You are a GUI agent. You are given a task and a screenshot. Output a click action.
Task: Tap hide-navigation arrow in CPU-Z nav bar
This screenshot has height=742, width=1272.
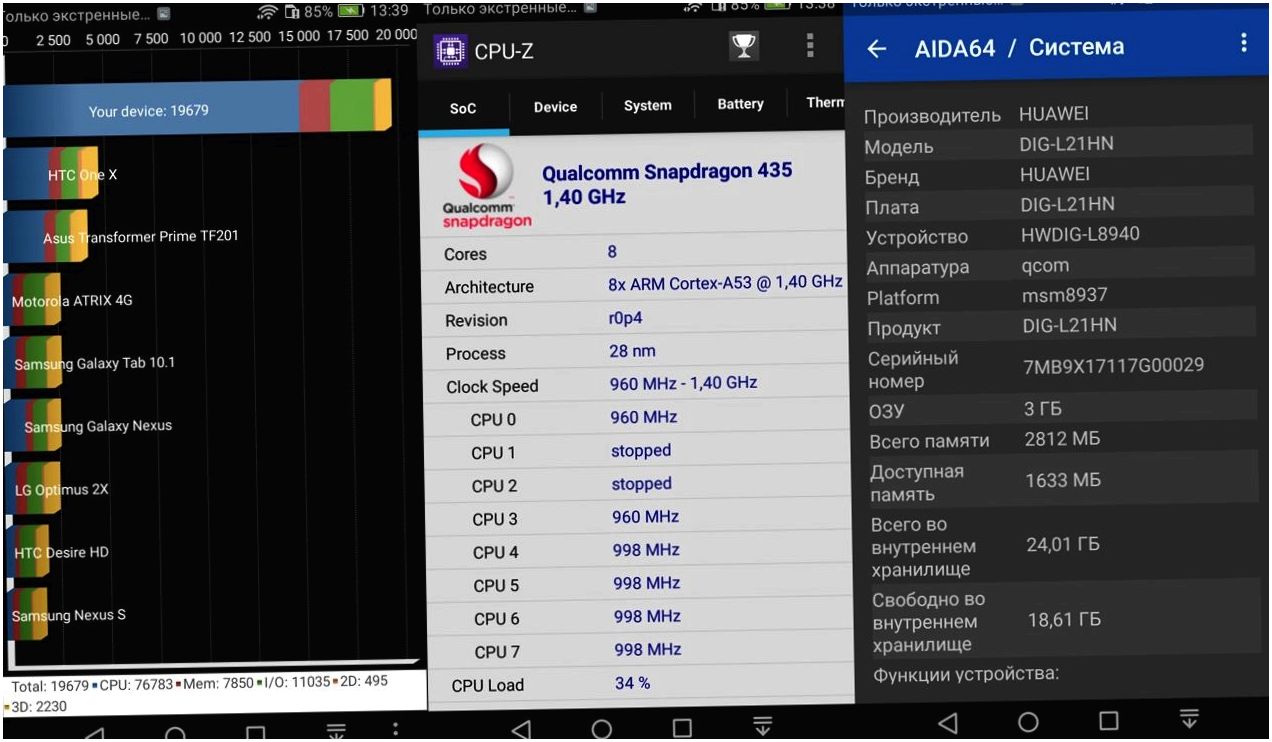(x=763, y=725)
